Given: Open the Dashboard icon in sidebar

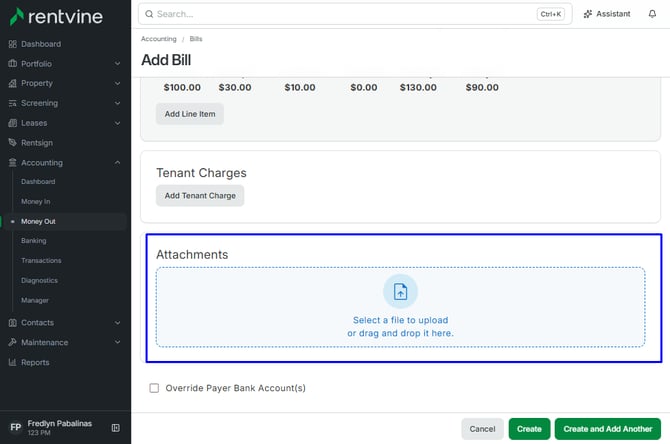Looking at the screenshot, I should click(x=12, y=44).
